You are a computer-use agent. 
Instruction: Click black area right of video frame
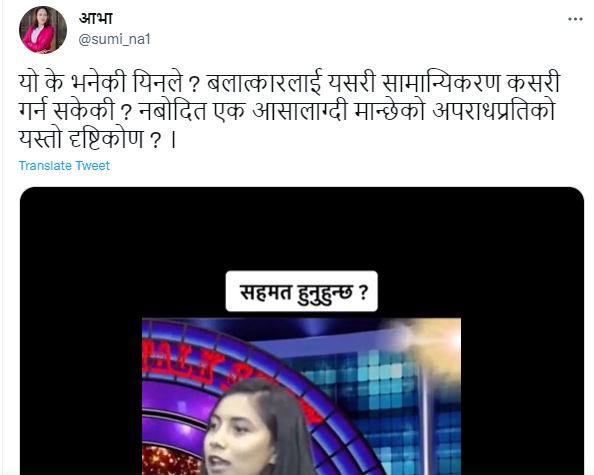pyautogui.click(x=522, y=379)
